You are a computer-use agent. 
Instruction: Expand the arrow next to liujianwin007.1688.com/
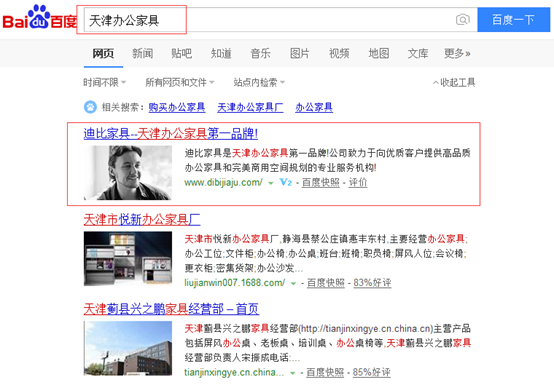pos(293,283)
